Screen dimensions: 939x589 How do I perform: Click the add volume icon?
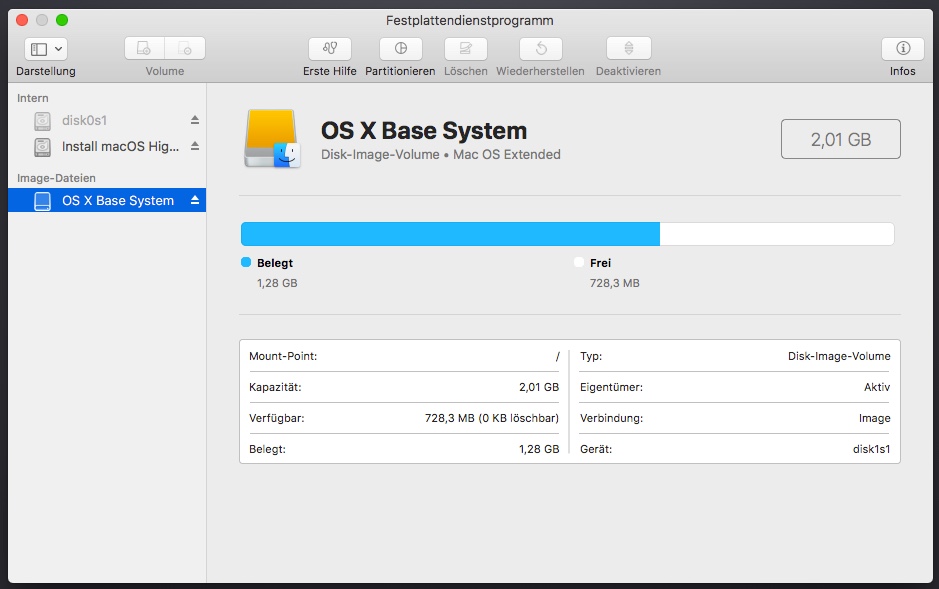click(144, 48)
